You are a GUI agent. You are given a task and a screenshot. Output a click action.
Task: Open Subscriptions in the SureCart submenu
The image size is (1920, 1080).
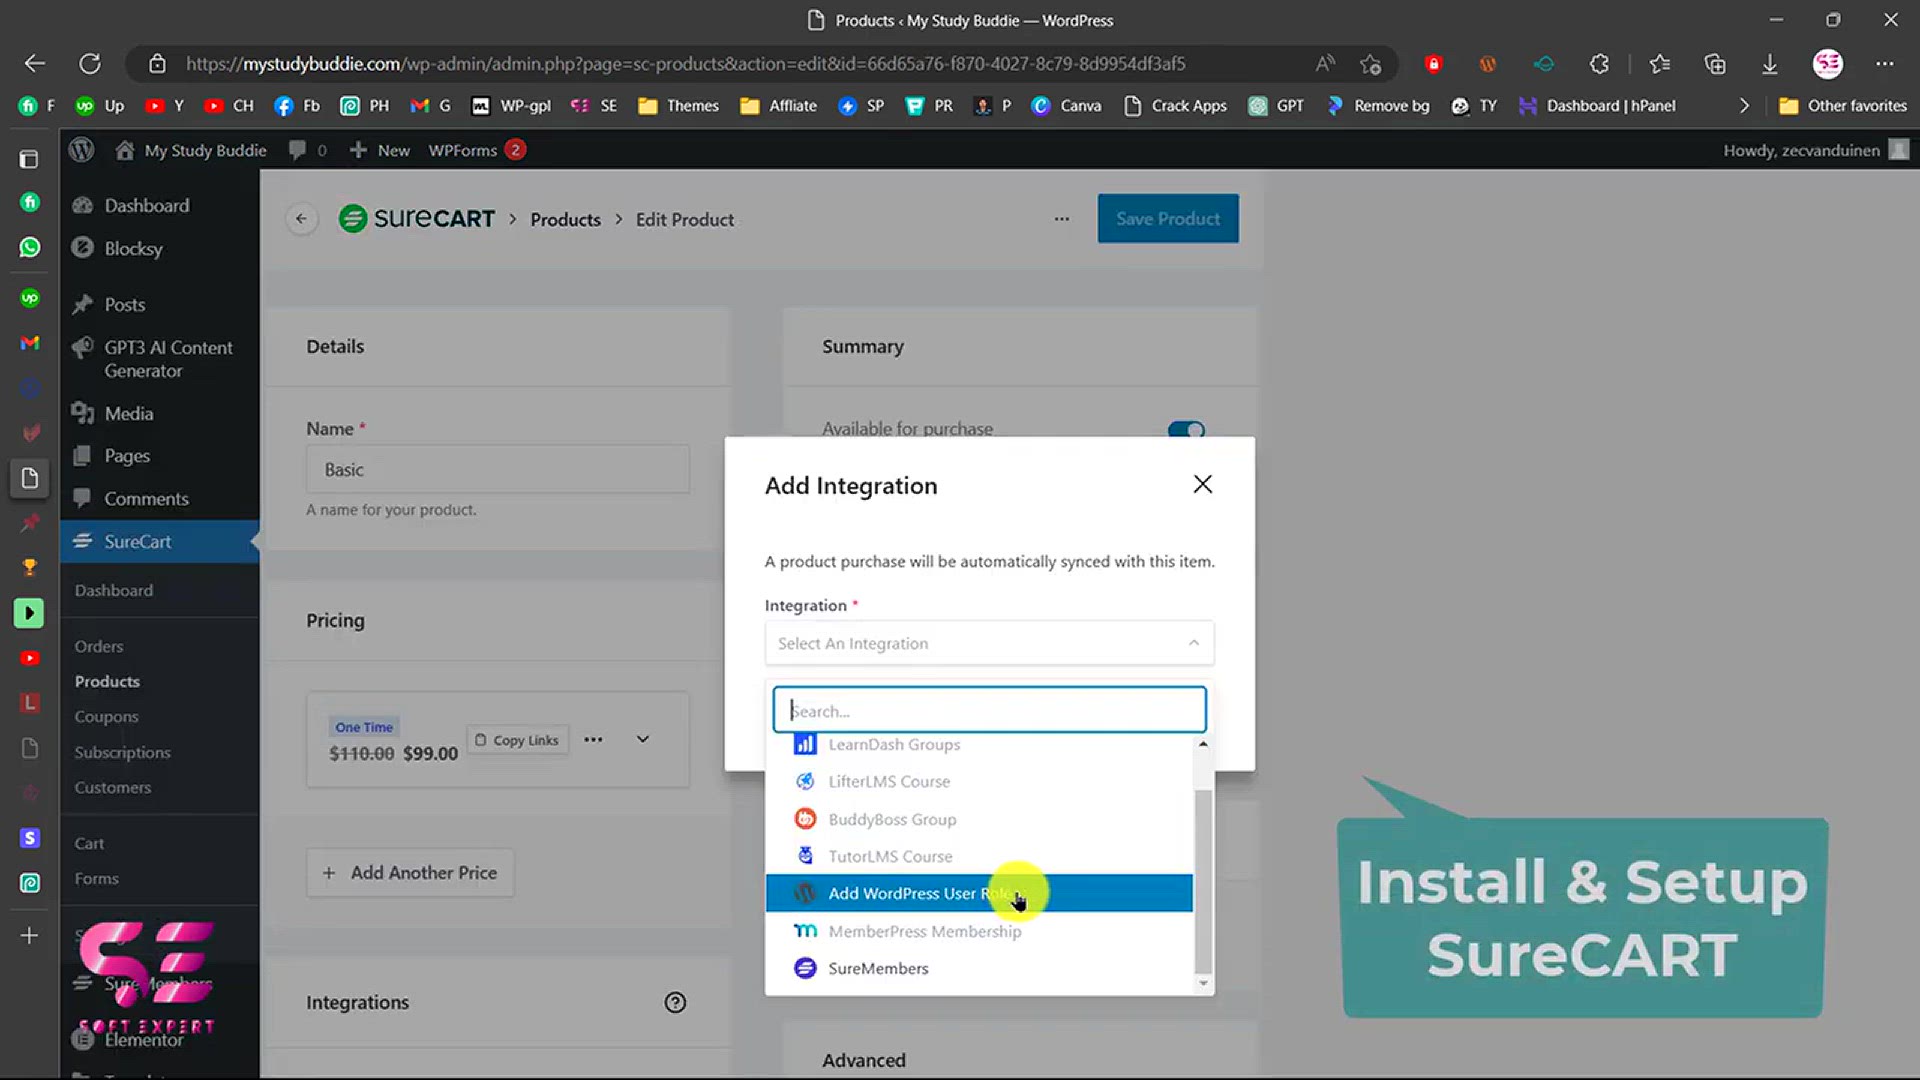coord(122,752)
